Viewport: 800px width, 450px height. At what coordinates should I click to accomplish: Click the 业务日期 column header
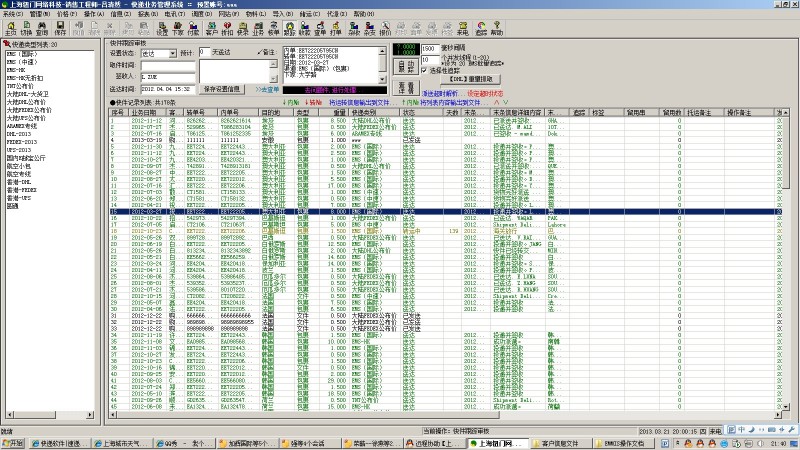(146, 112)
